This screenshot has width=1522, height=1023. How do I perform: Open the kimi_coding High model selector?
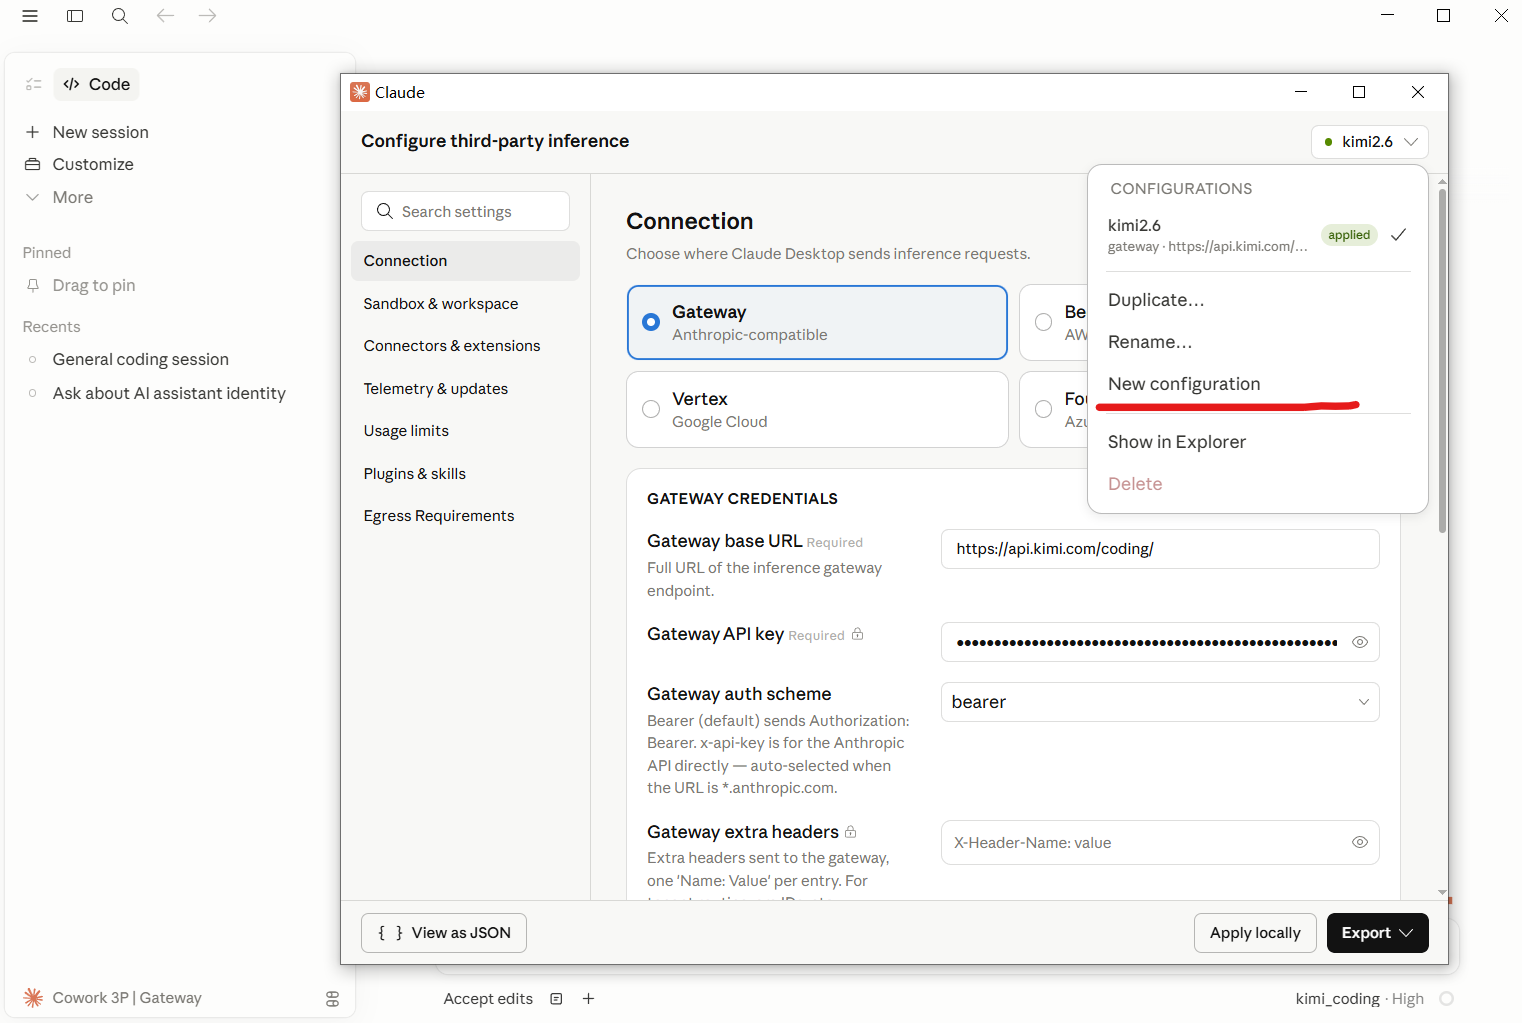tap(1359, 998)
